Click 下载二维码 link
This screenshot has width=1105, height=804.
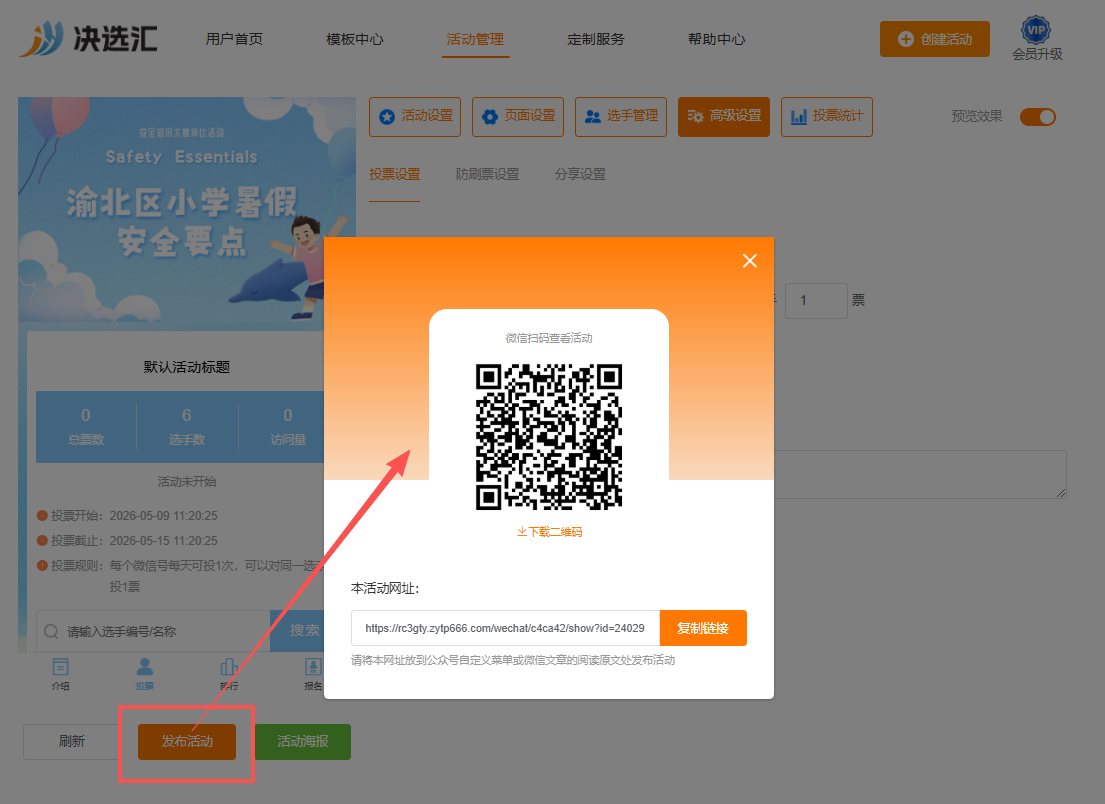point(549,532)
